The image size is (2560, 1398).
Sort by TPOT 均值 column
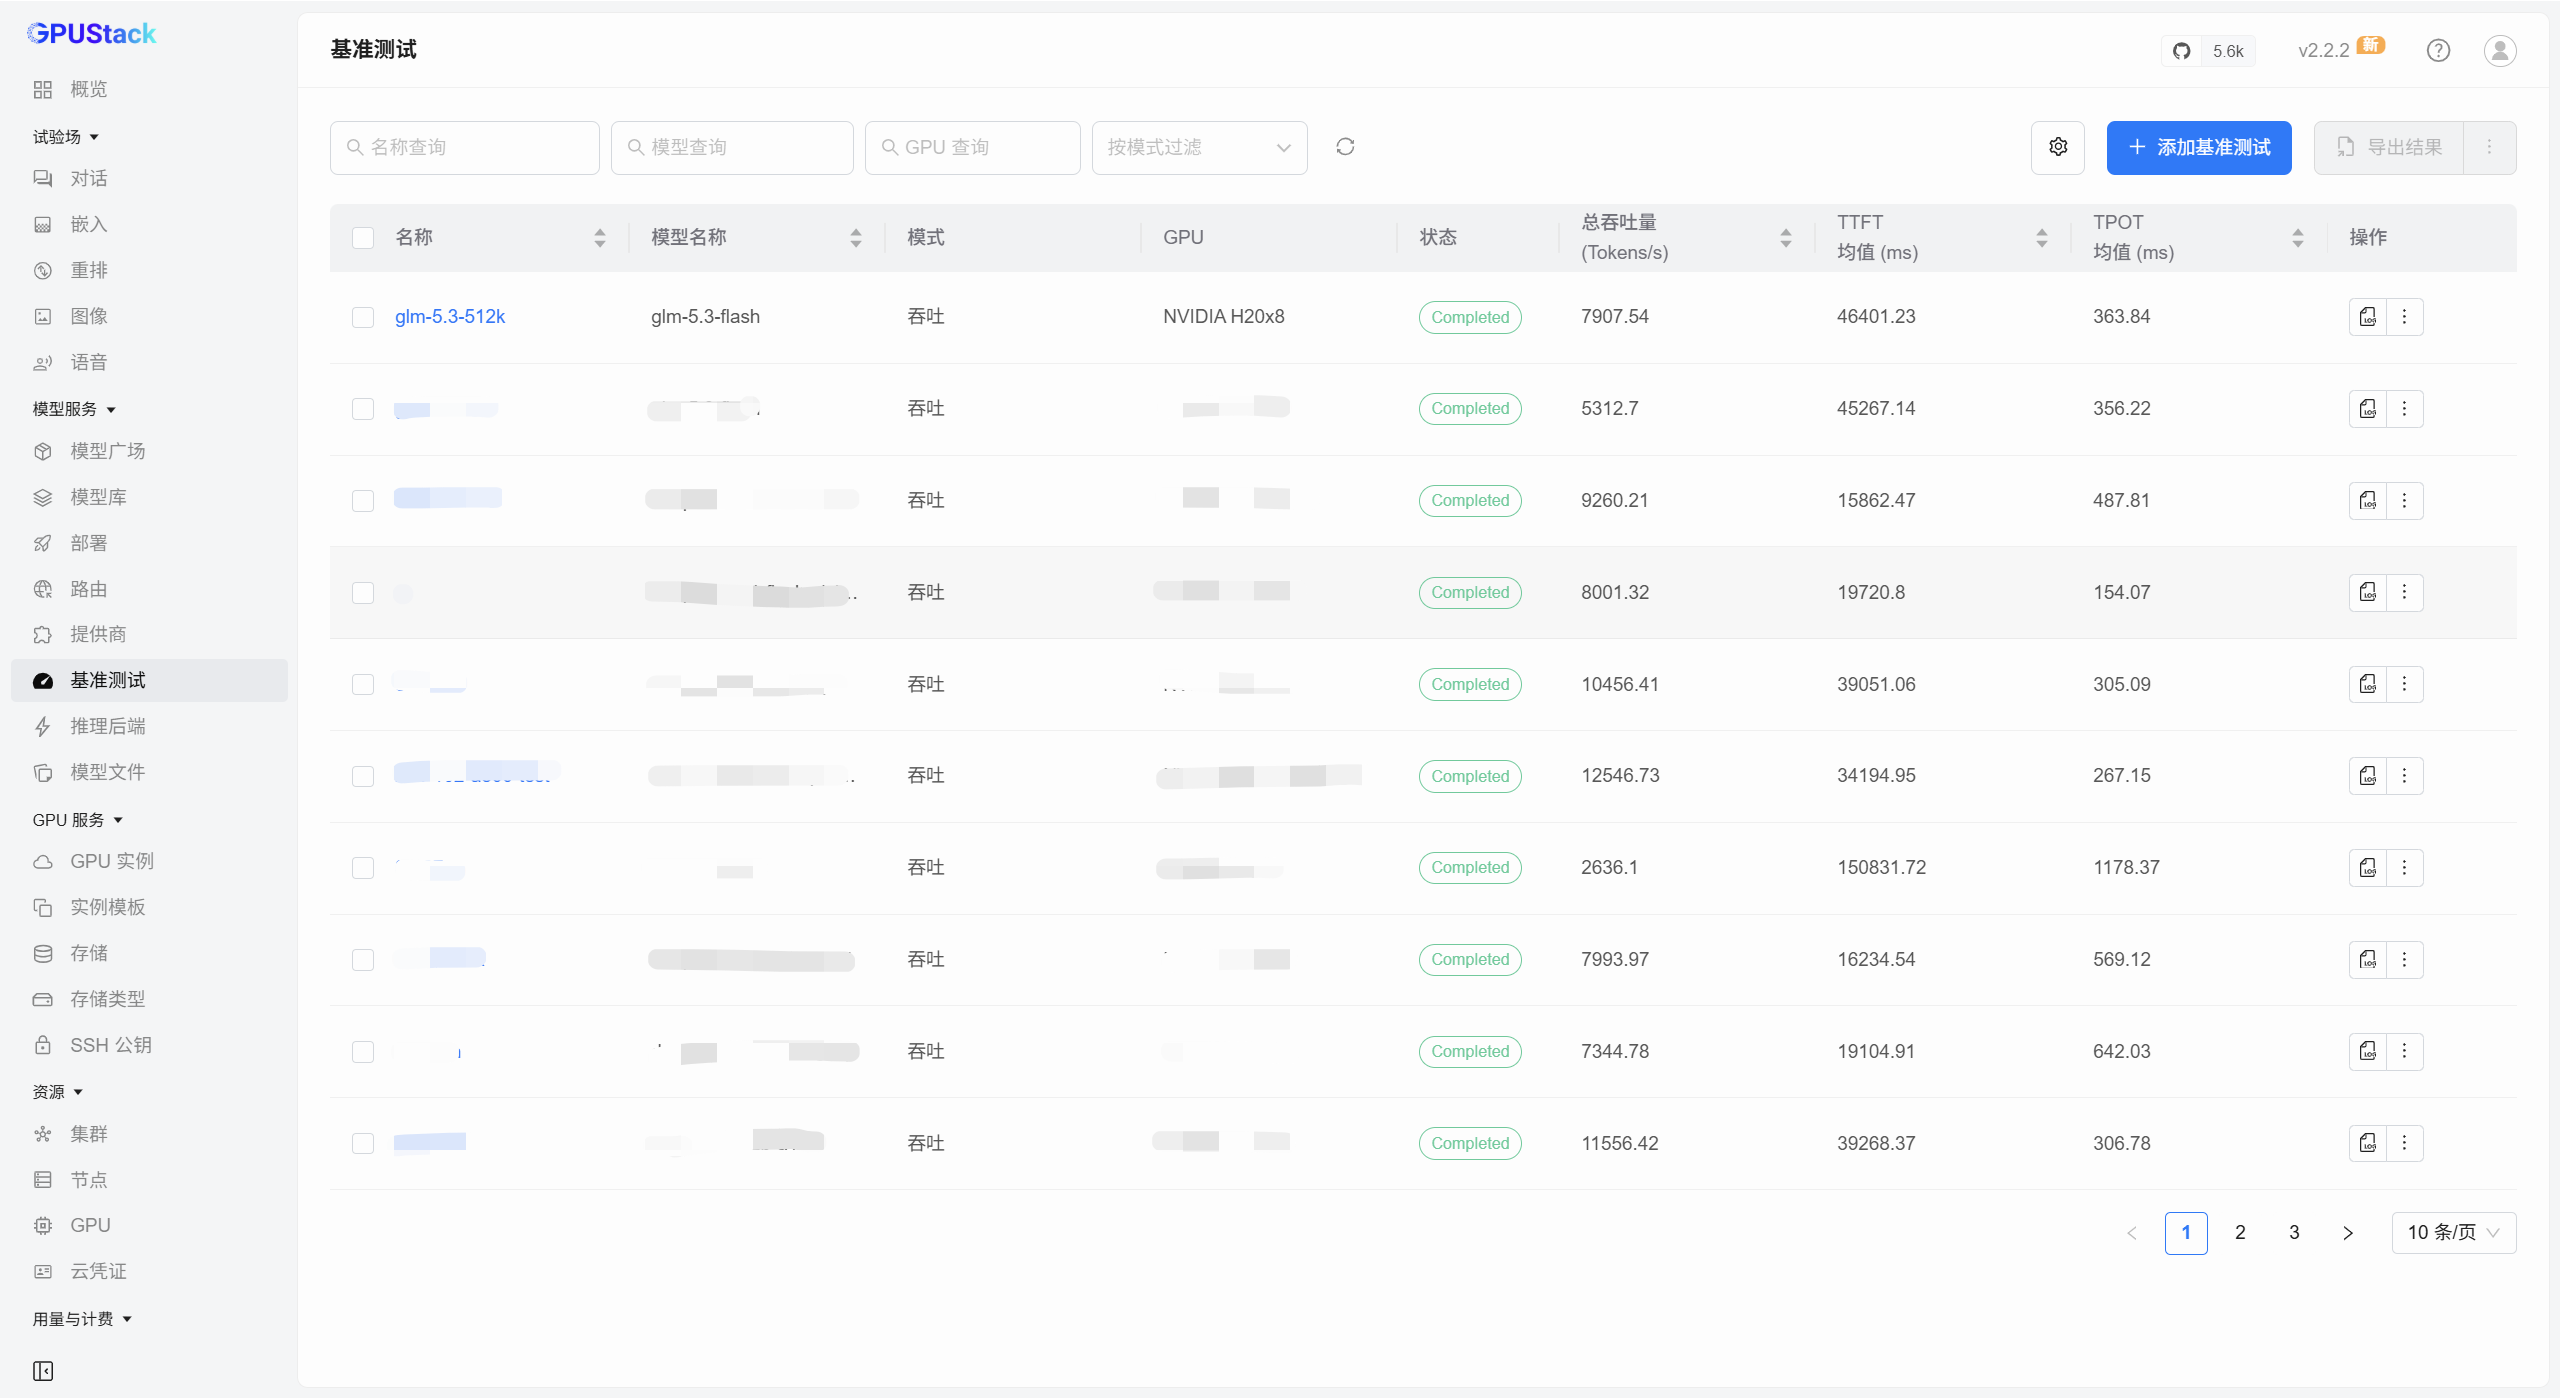click(2298, 238)
